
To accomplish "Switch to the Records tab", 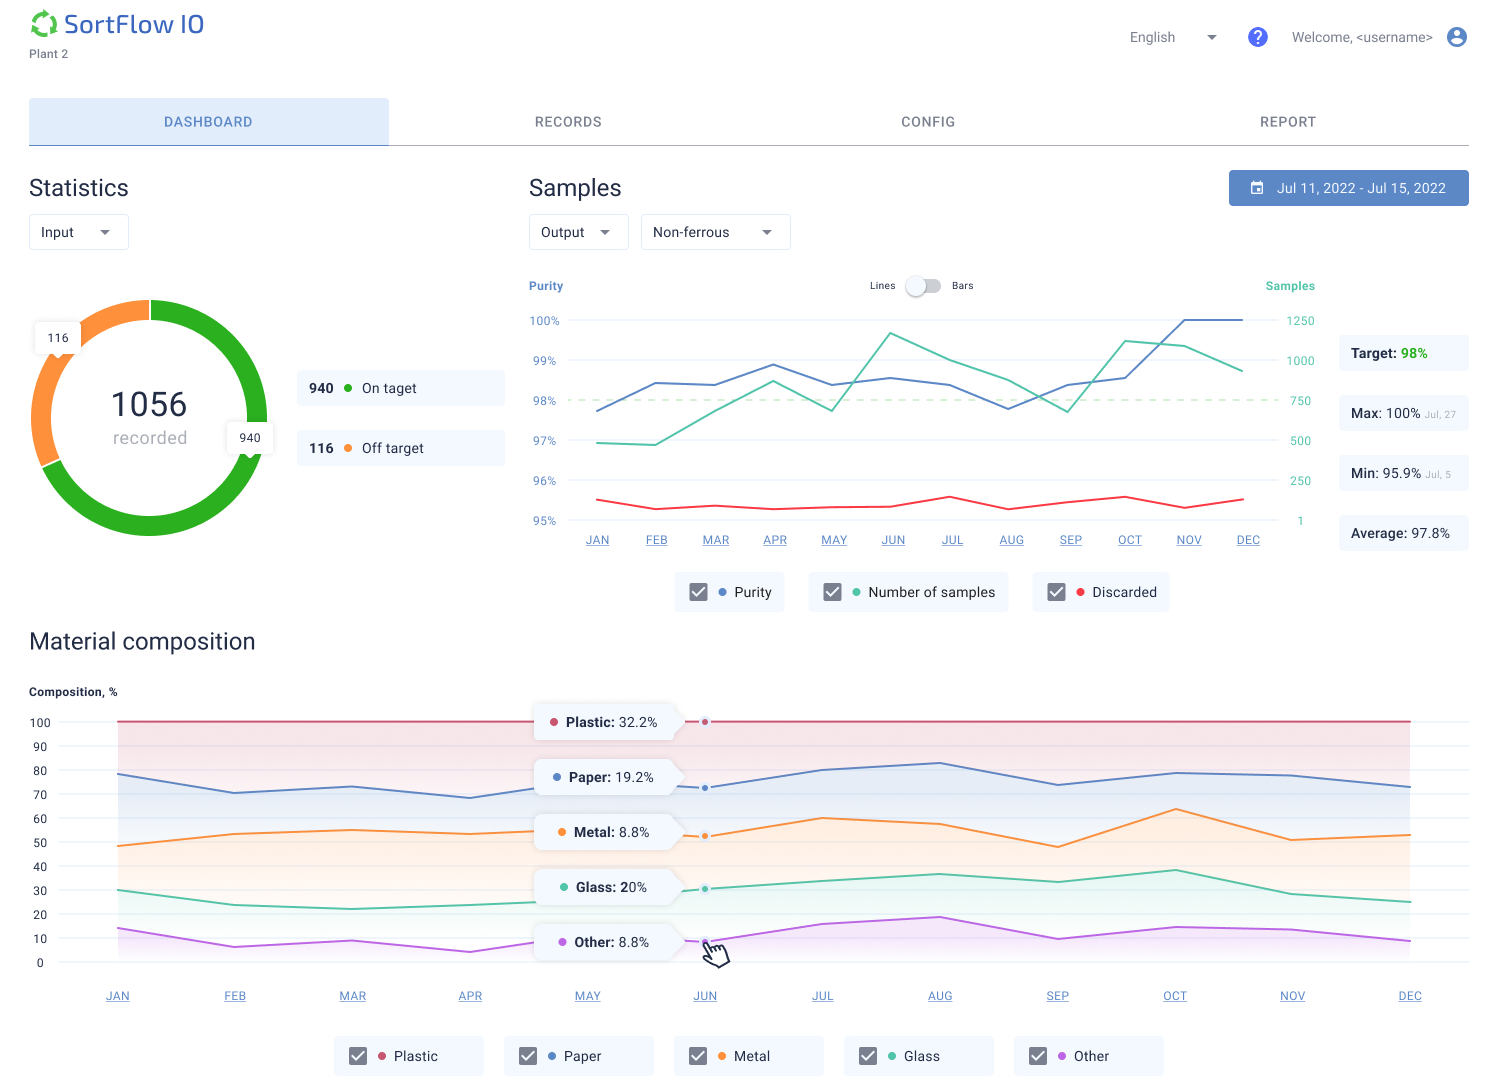I will (568, 122).
